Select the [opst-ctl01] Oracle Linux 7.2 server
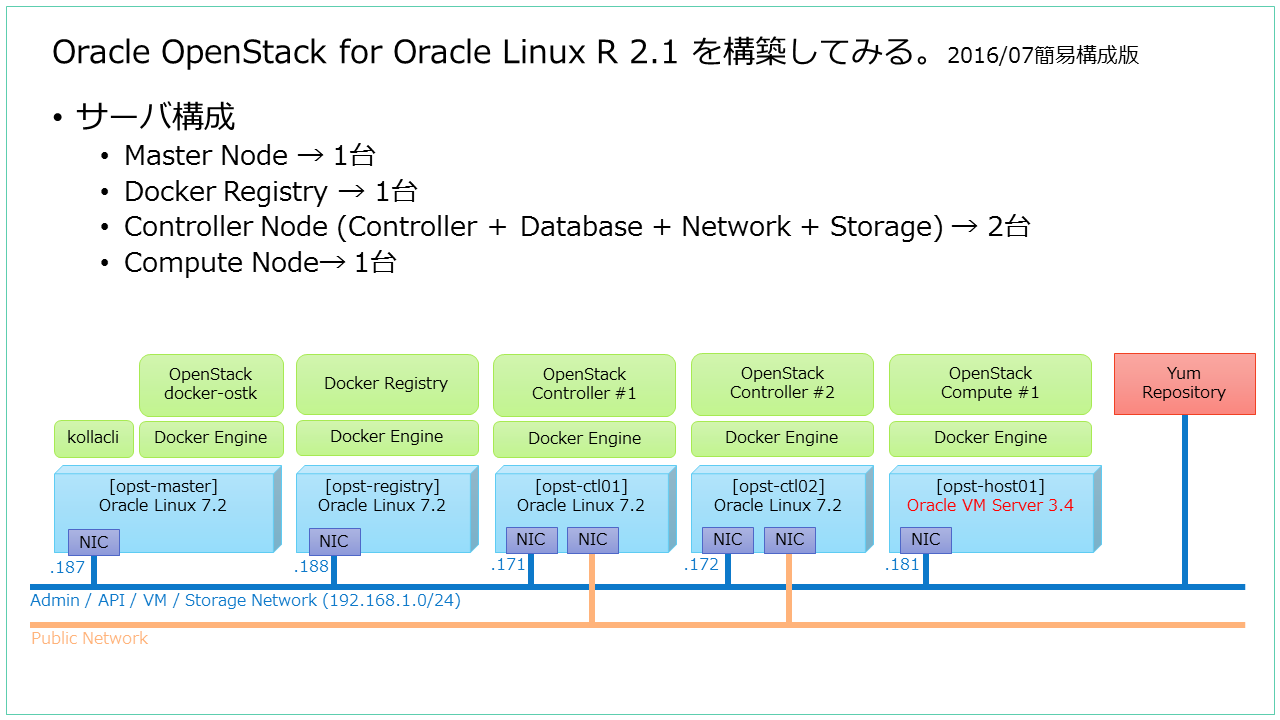 (x=584, y=508)
